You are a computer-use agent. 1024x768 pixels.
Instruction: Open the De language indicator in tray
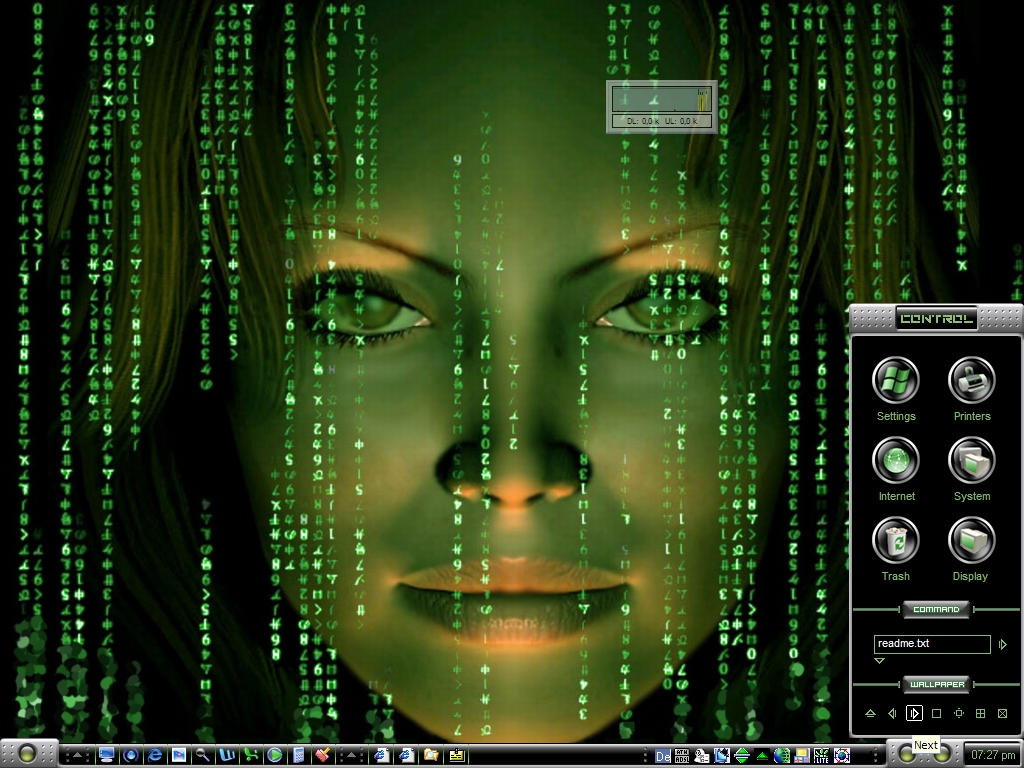pos(662,756)
